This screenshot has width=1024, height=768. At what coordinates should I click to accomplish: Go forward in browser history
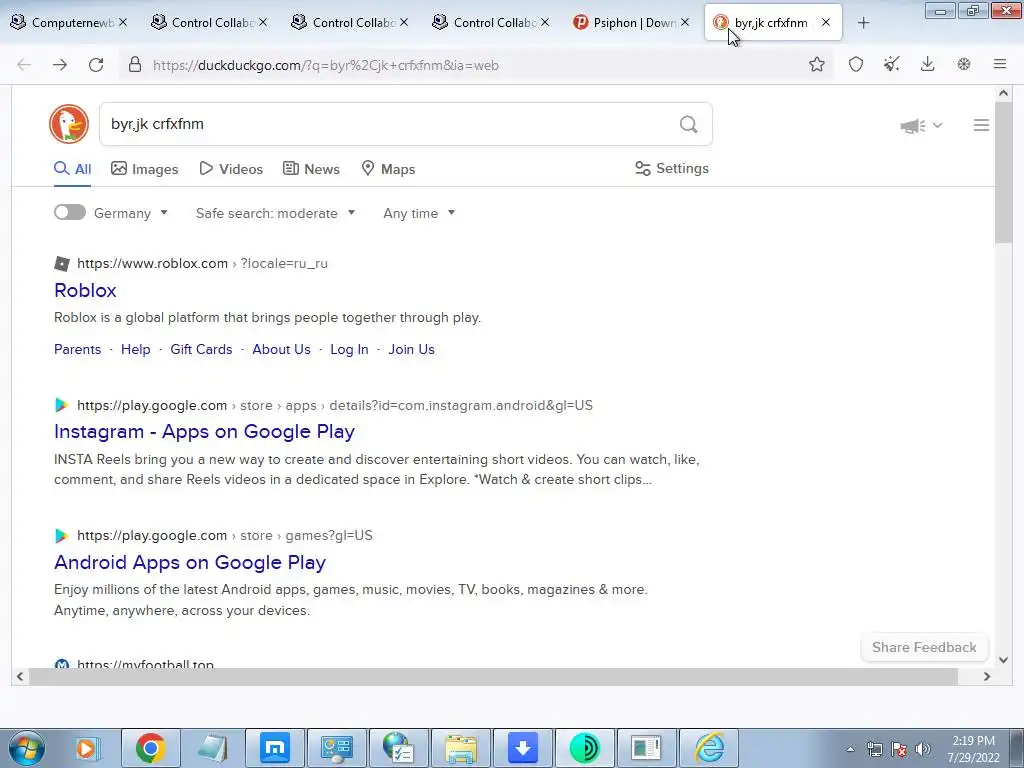(59, 65)
